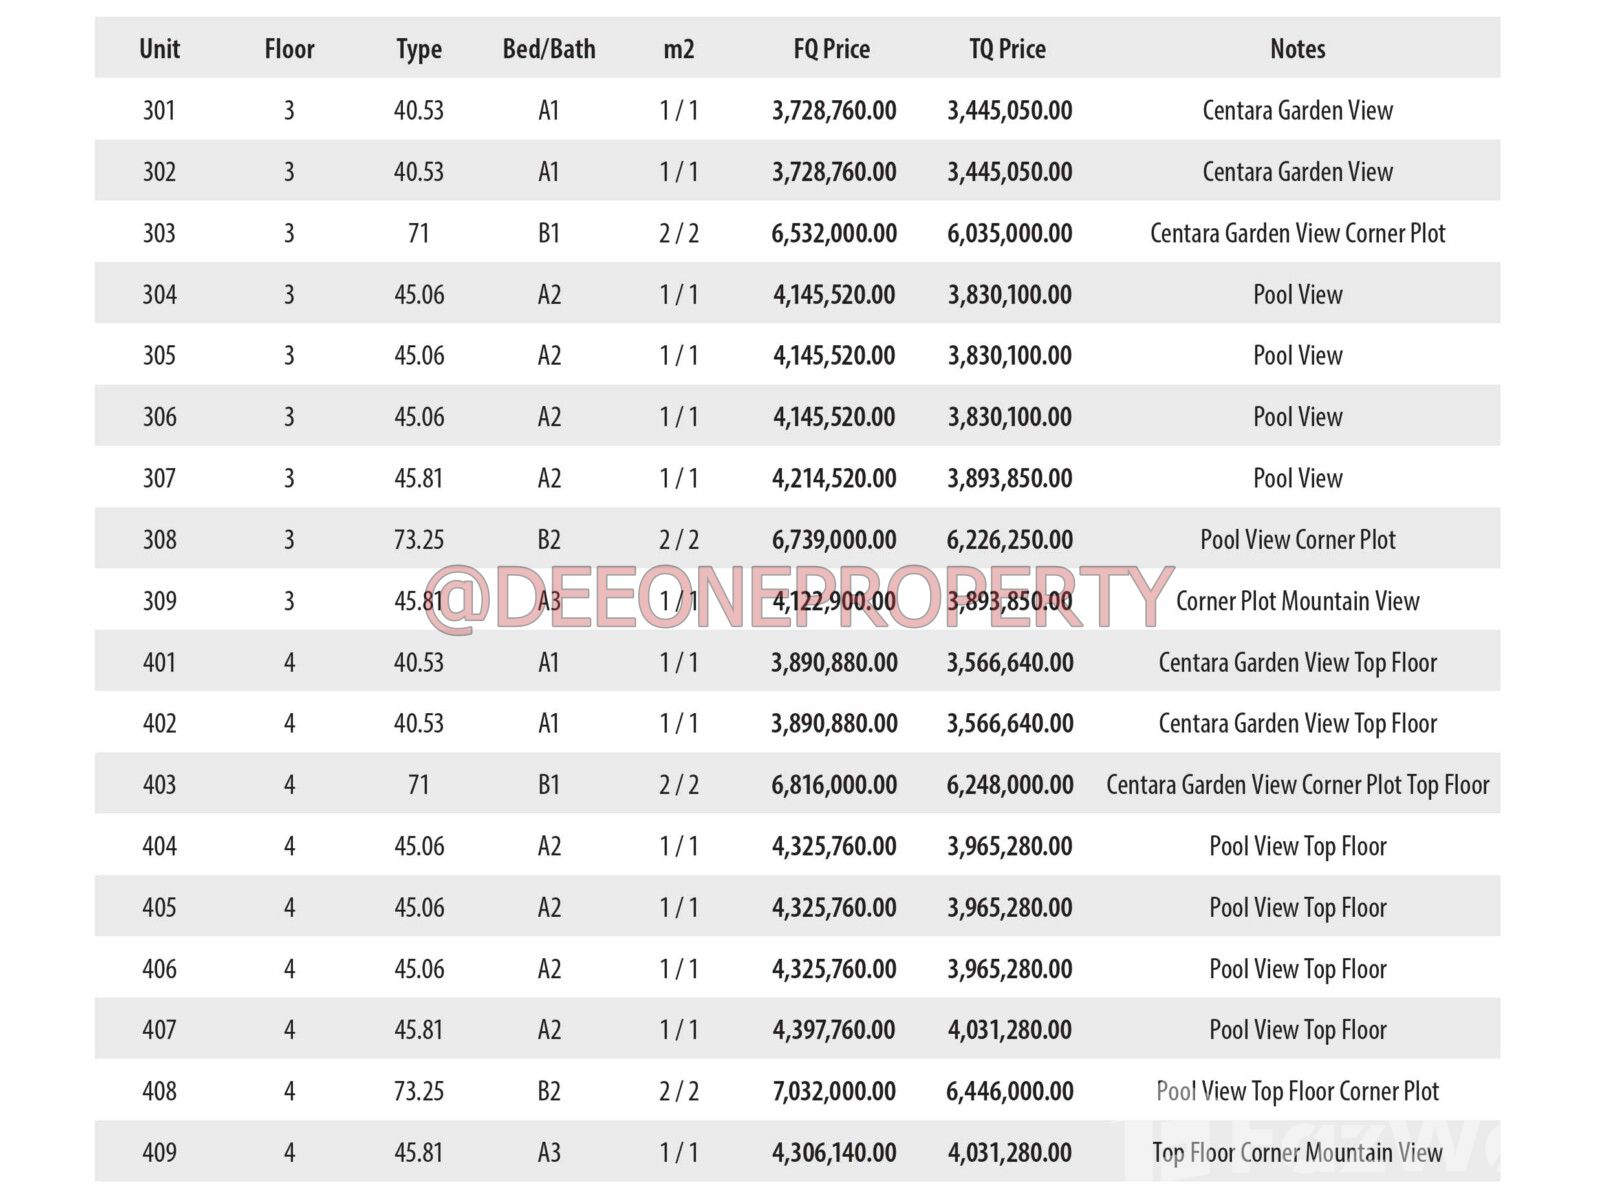Image resolution: width=1600 pixels, height=1200 pixels.
Task: Click the TQ Price column header
Action: 1007,49
